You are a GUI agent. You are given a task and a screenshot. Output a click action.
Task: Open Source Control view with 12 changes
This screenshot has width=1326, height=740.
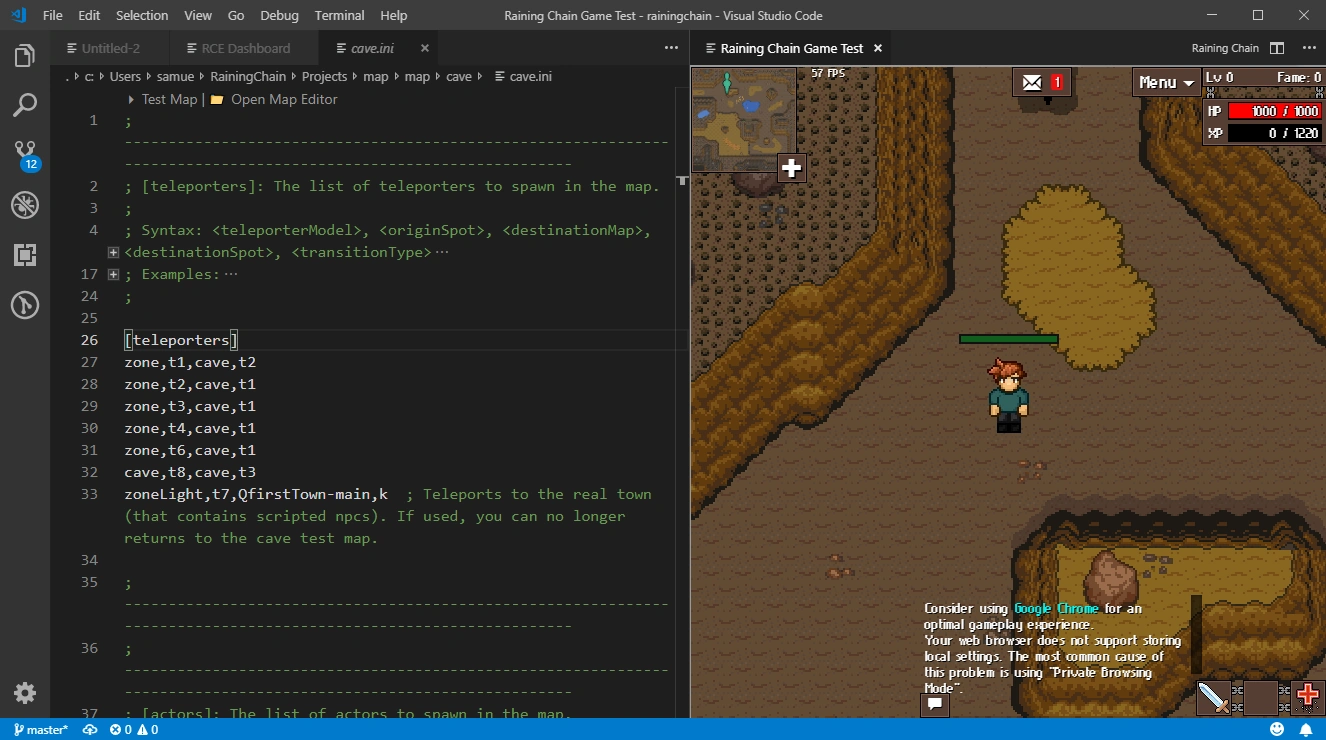[25, 155]
